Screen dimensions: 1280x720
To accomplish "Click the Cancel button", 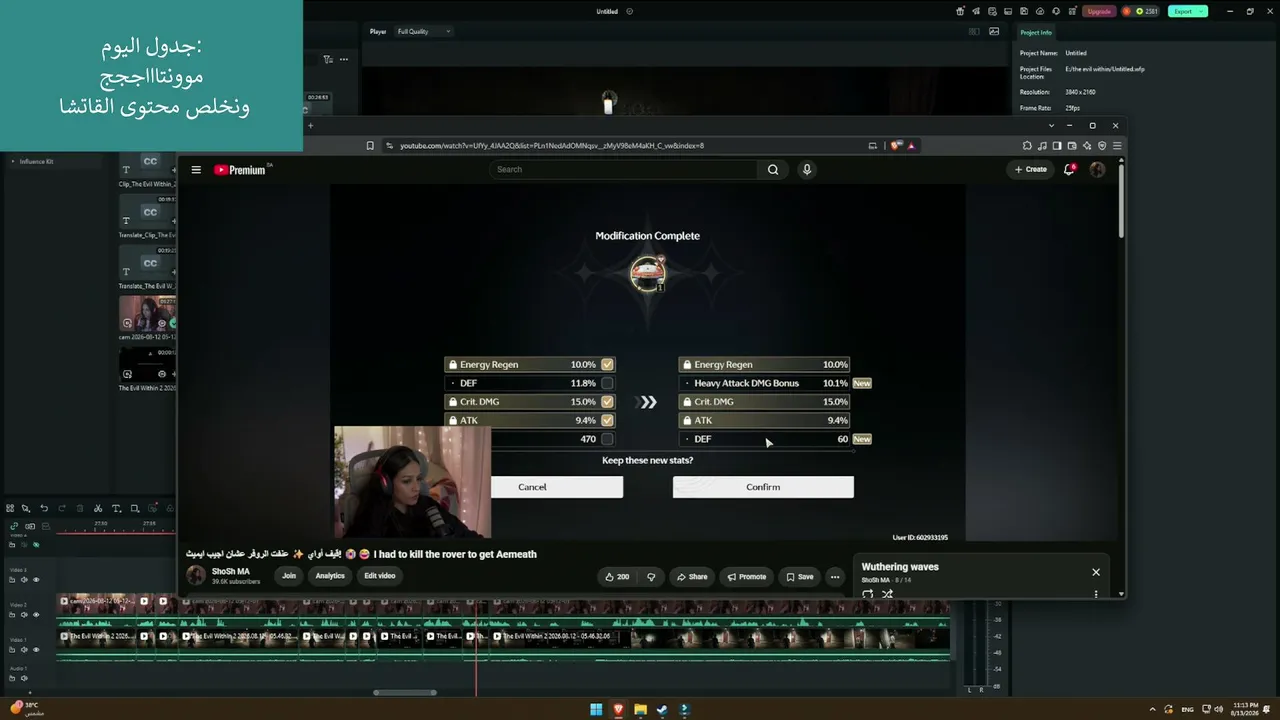I will [x=556, y=487].
